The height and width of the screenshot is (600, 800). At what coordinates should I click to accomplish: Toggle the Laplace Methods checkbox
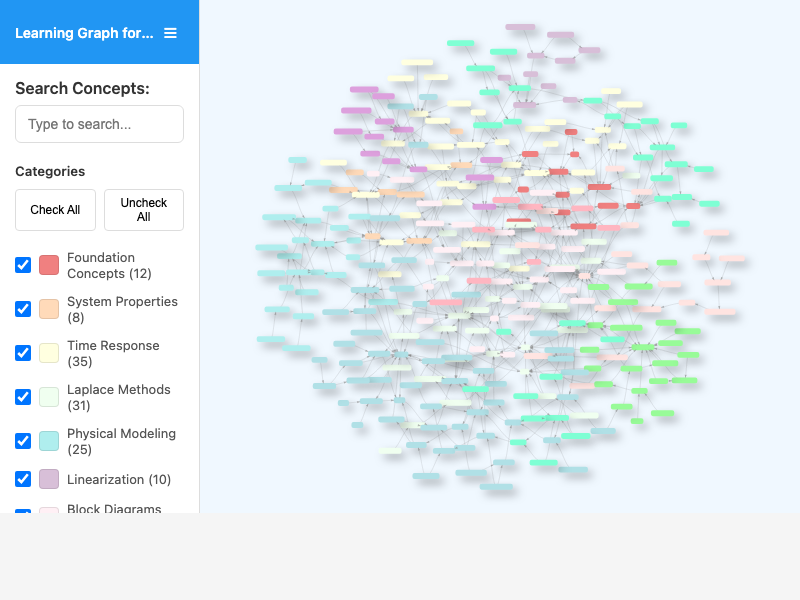pos(23,397)
